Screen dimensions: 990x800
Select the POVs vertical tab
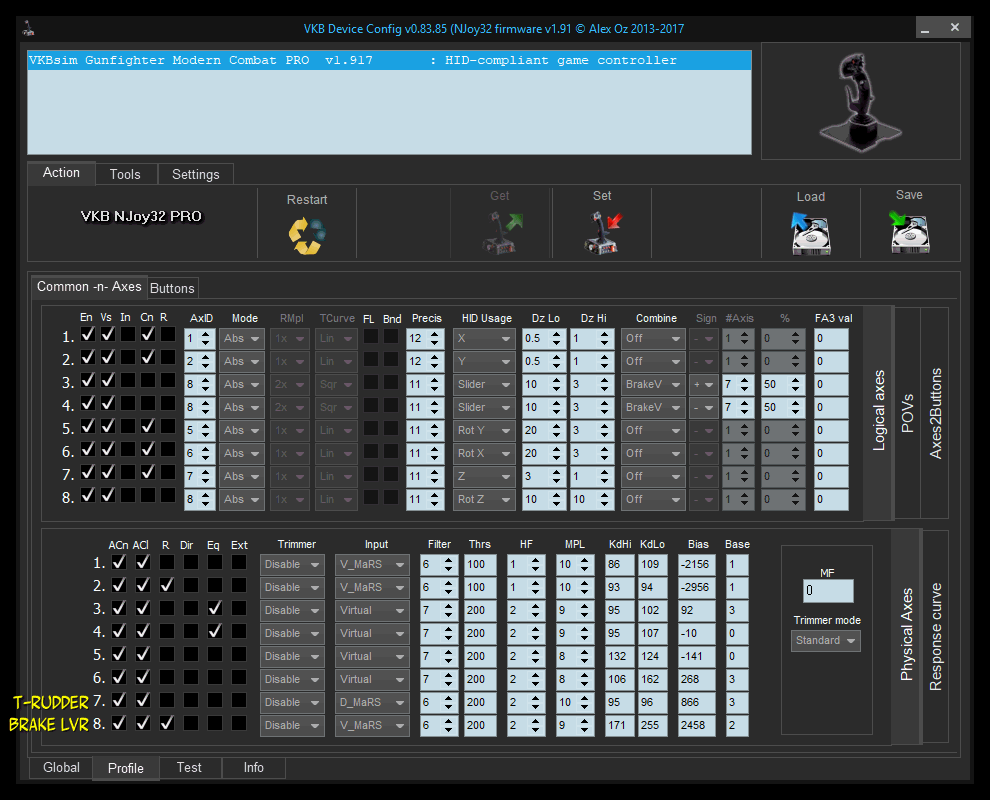[908, 413]
